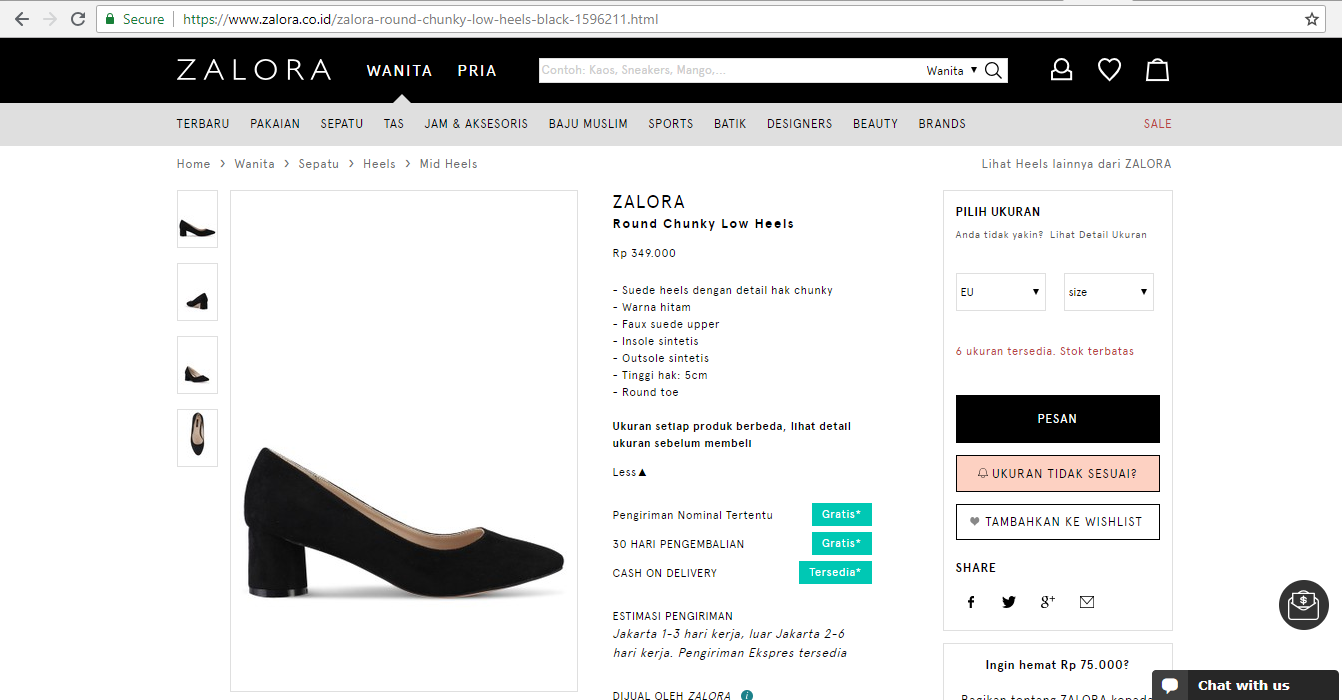Bookmark page with the star icon
This screenshot has height=700, width=1342.
coord(1312,19)
